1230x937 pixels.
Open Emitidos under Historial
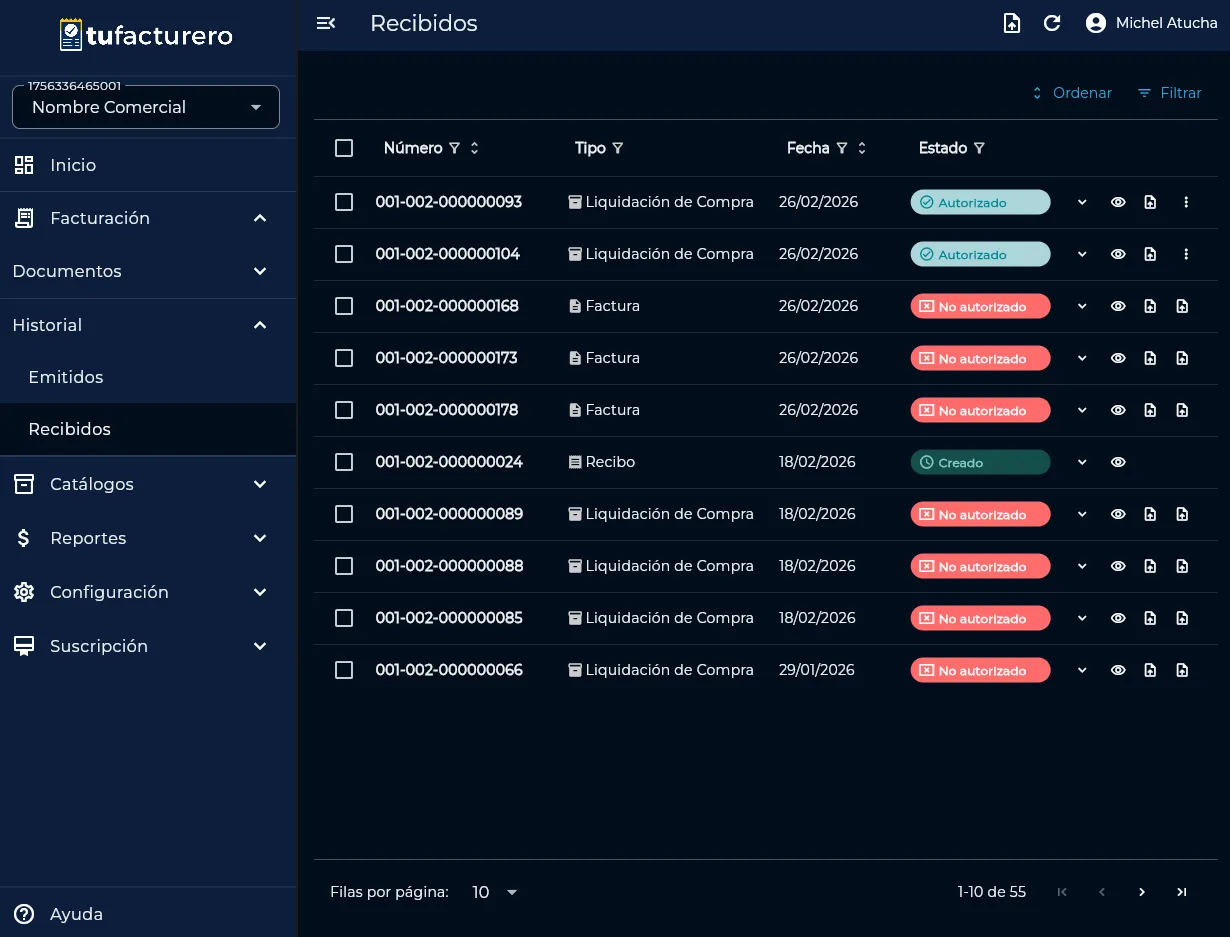66,377
